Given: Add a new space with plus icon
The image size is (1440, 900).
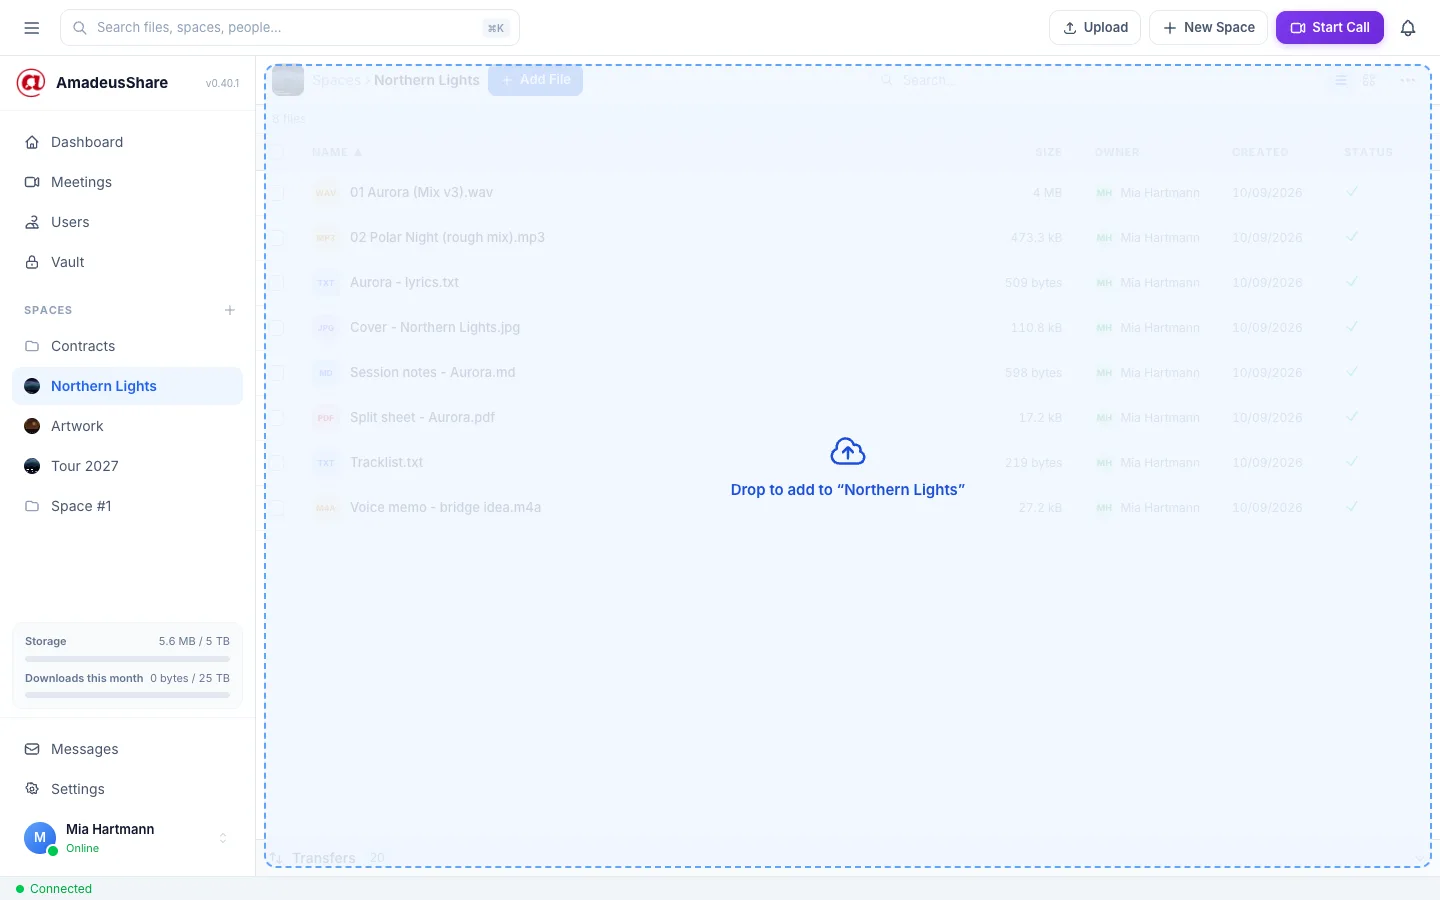Looking at the screenshot, I should pos(230,310).
